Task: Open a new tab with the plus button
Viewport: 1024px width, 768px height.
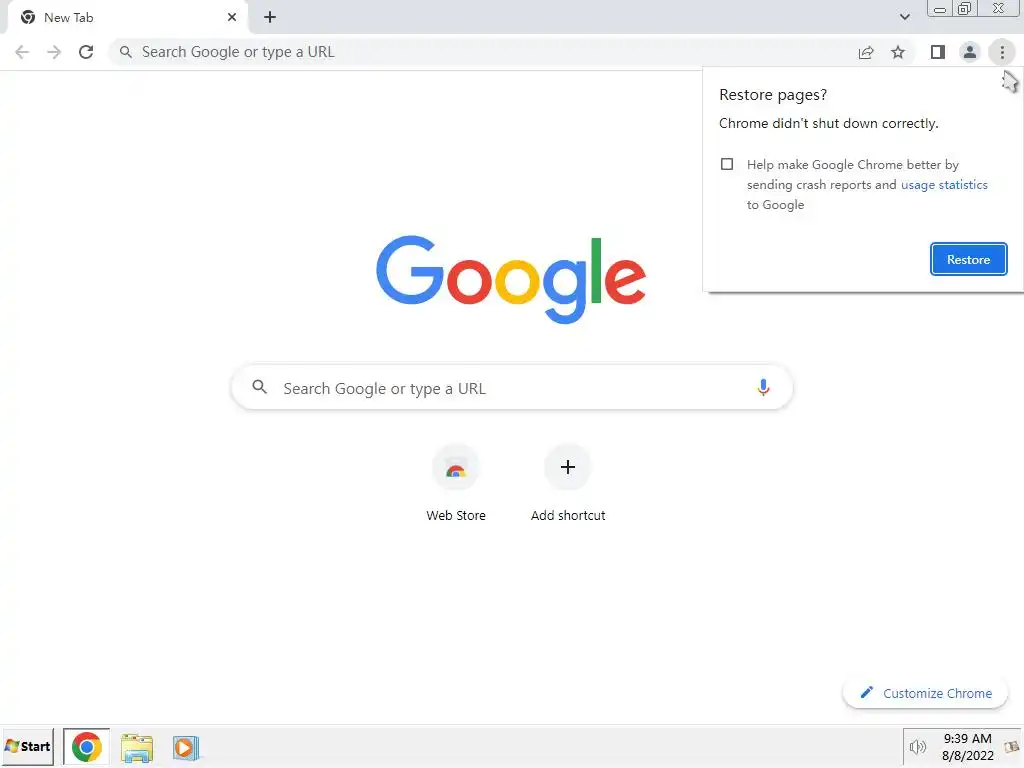Action: pyautogui.click(x=270, y=18)
